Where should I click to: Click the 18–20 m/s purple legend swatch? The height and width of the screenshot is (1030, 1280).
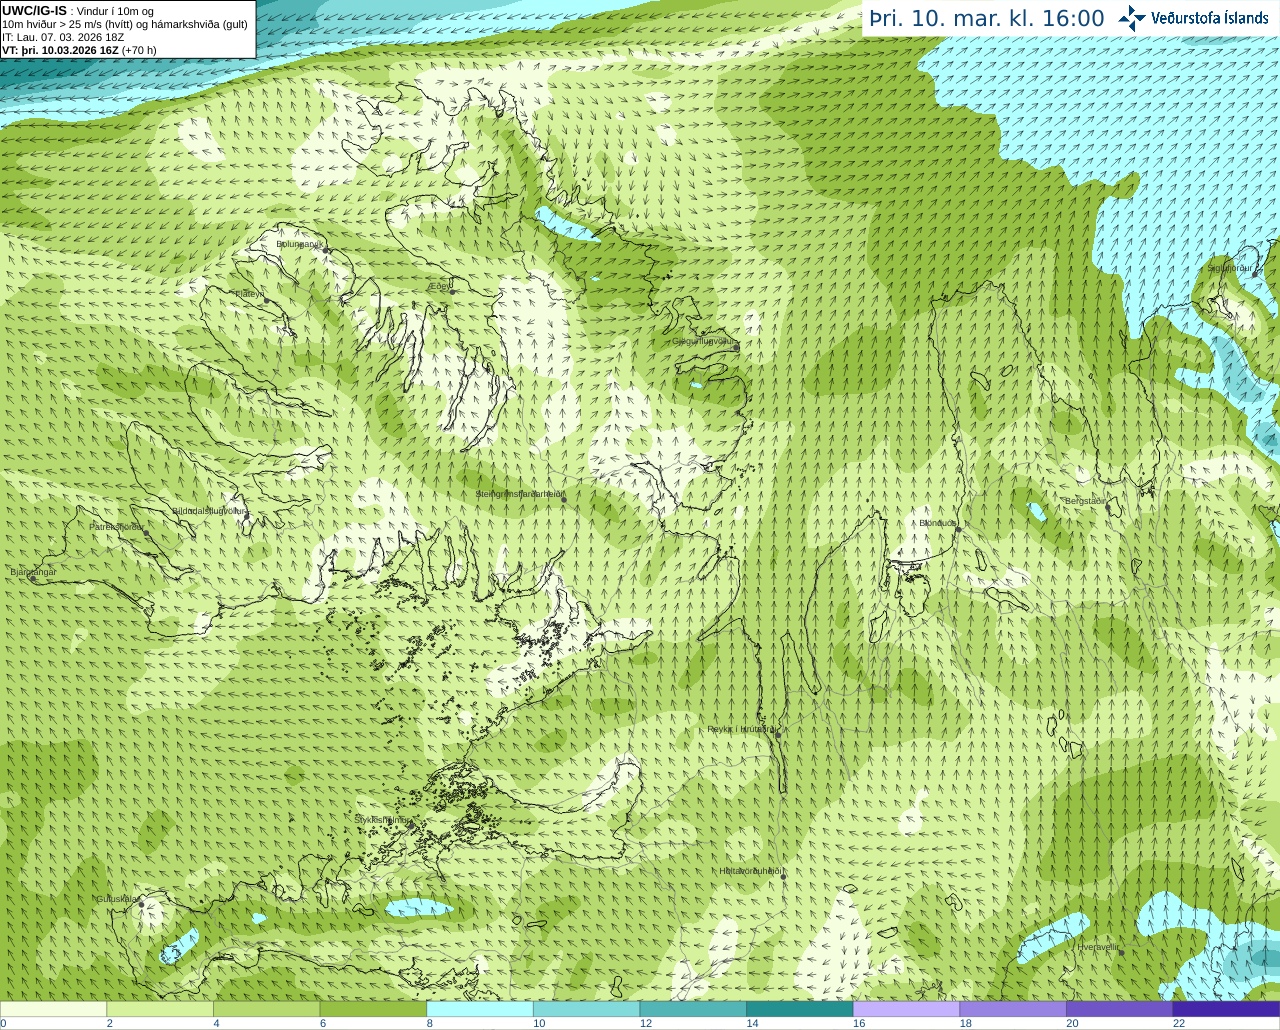coord(1013,1009)
